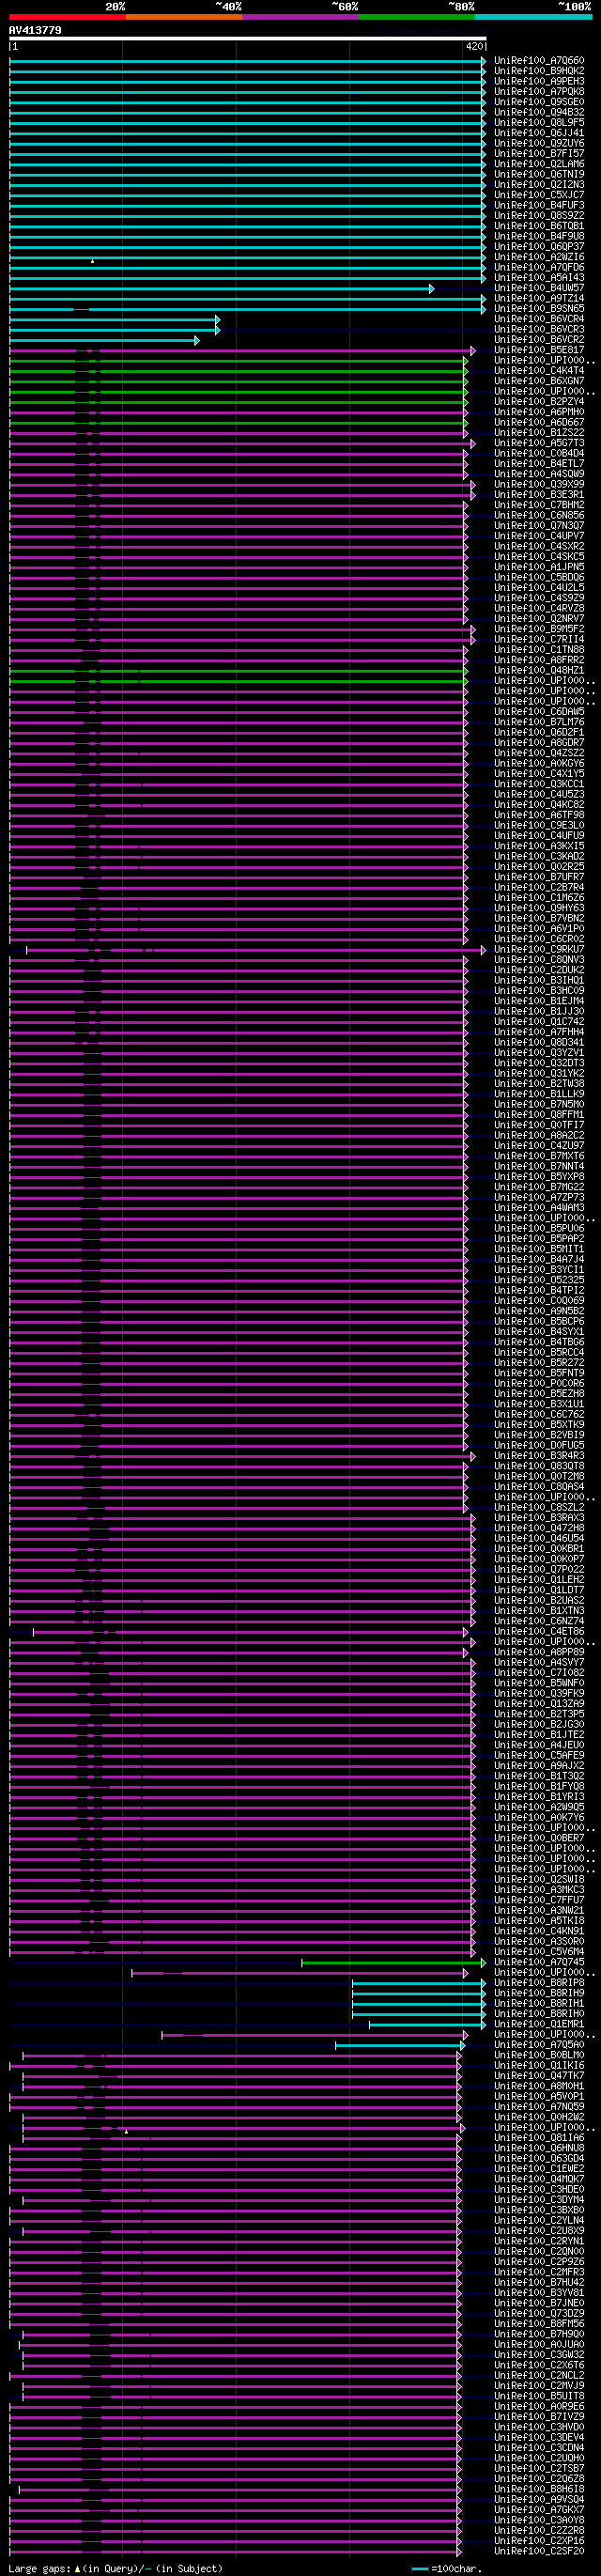Click the UniRef100_C2NCL2 label
601x2576 pixels.
539,2376
